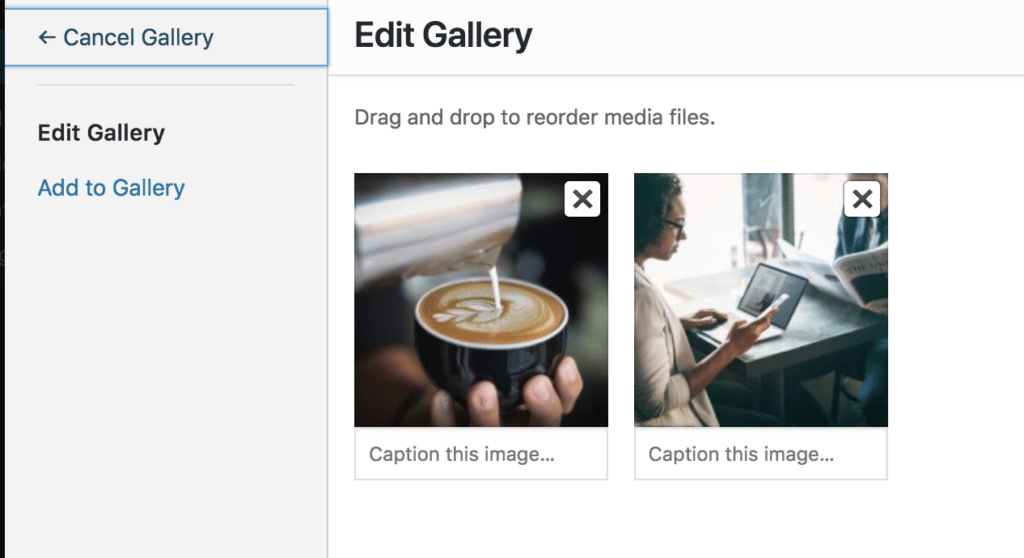This screenshot has width=1024, height=558.
Task: Click the Edit Gallery page heading
Action: (x=443, y=36)
